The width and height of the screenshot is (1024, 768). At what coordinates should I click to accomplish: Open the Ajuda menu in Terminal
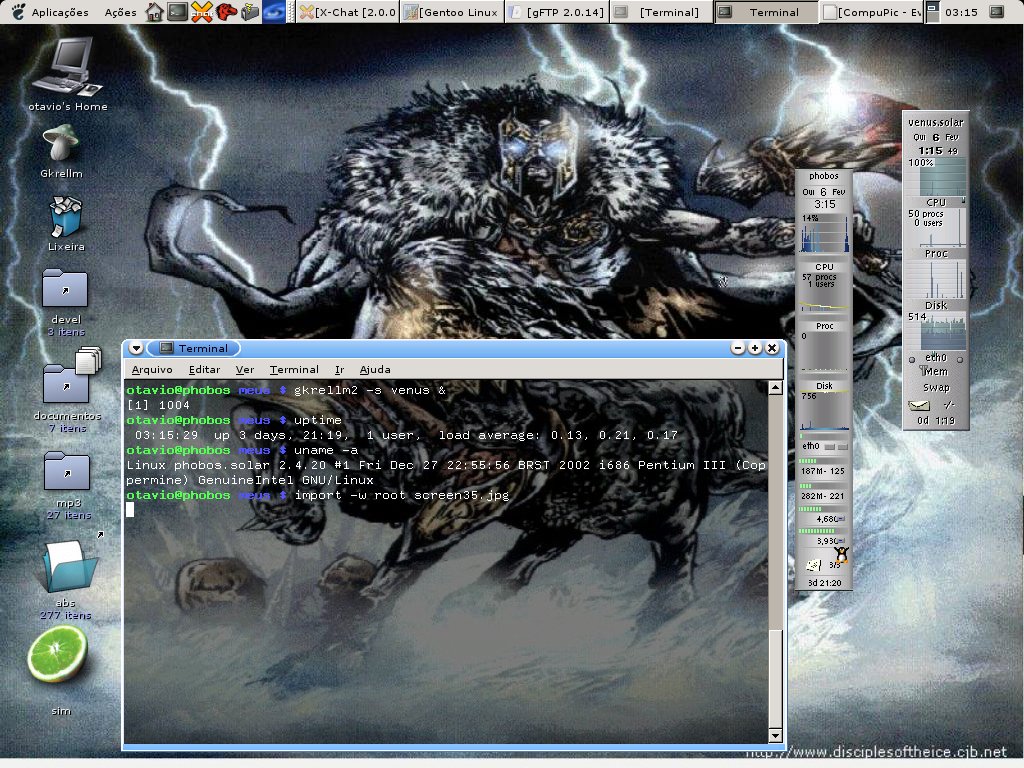(x=375, y=370)
